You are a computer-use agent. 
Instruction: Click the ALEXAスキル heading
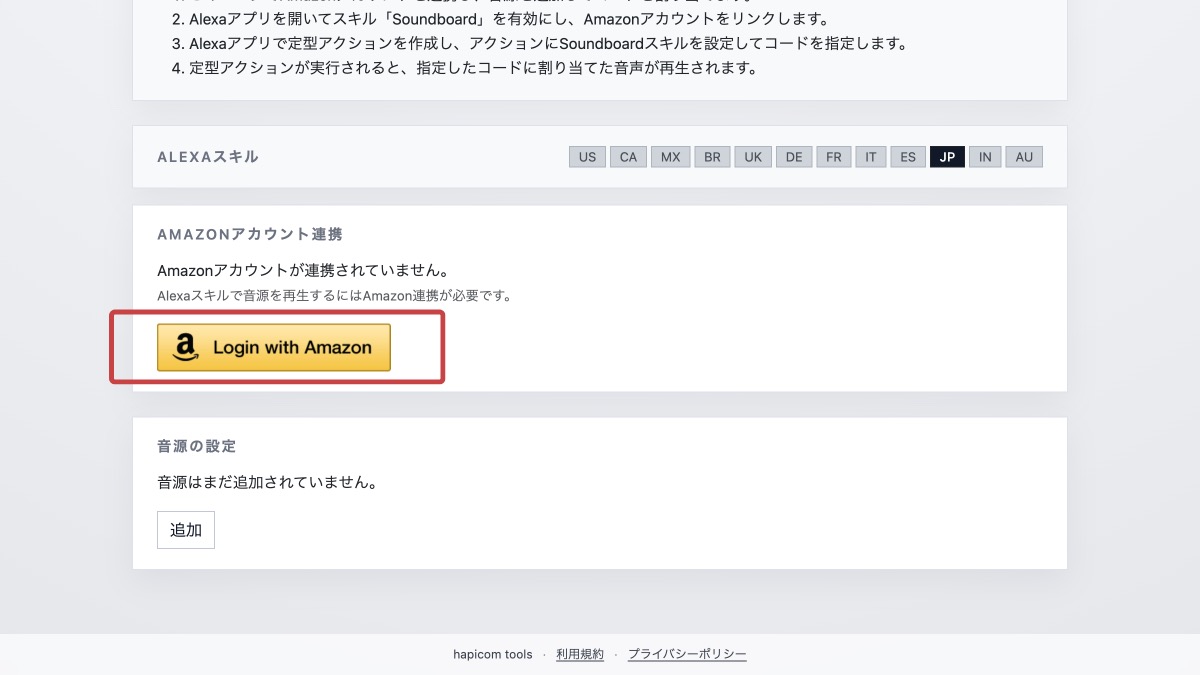(x=208, y=157)
